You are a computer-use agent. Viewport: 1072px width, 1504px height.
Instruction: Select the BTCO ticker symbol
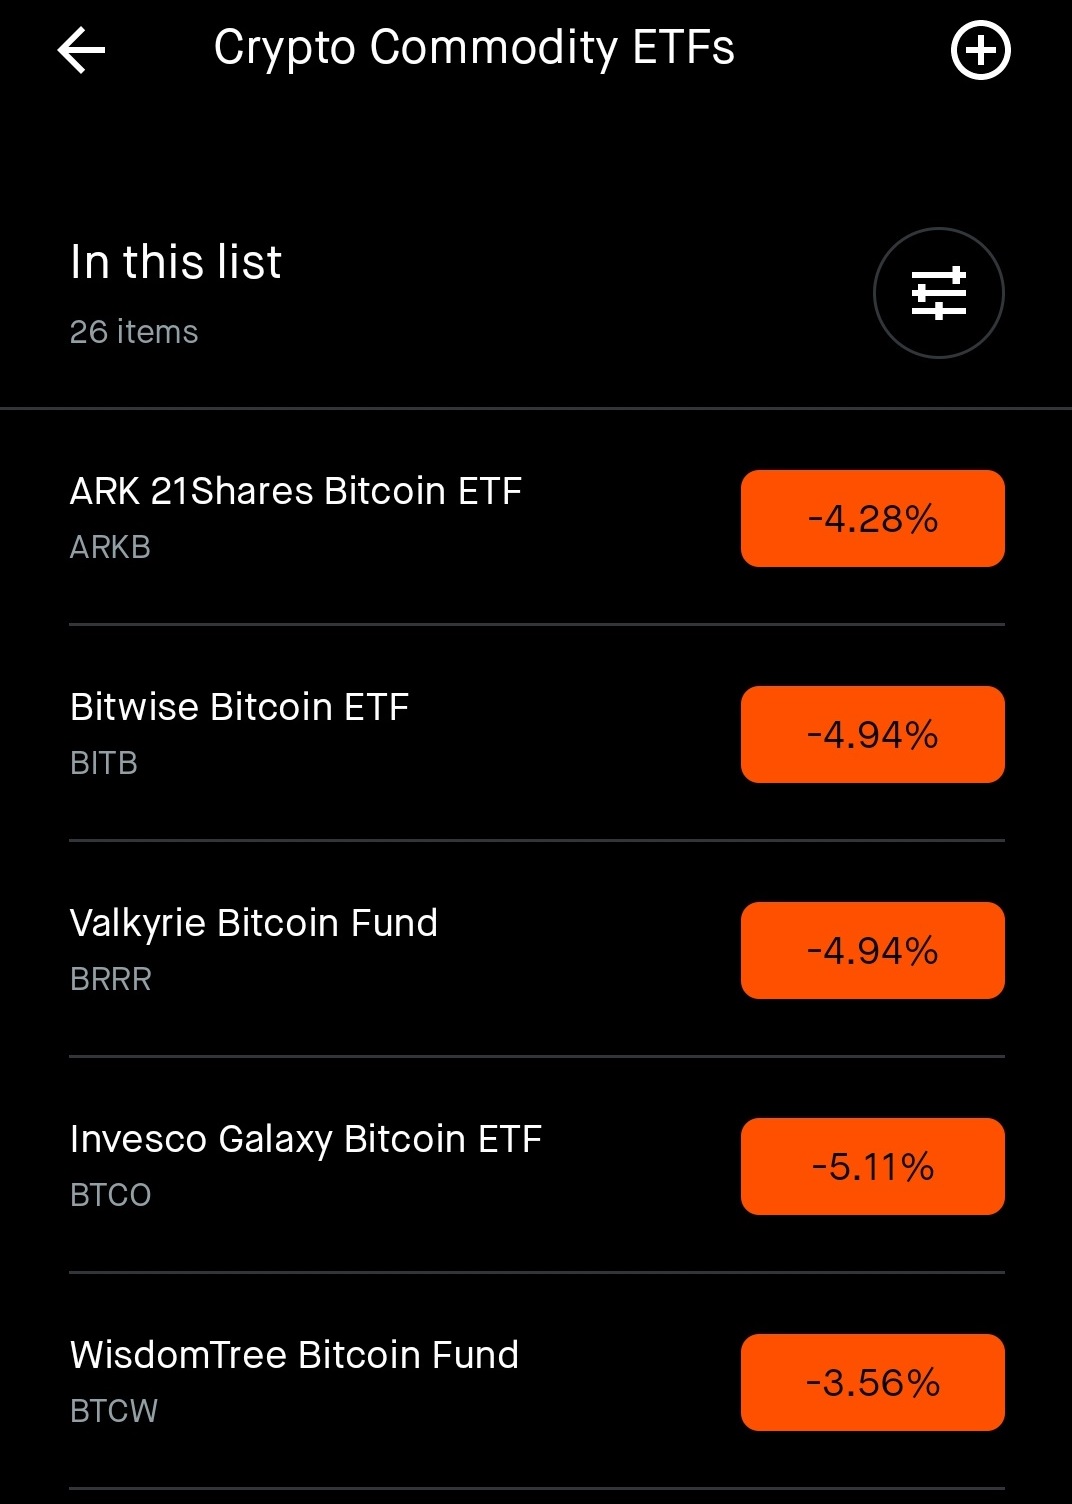tap(111, 1195)
